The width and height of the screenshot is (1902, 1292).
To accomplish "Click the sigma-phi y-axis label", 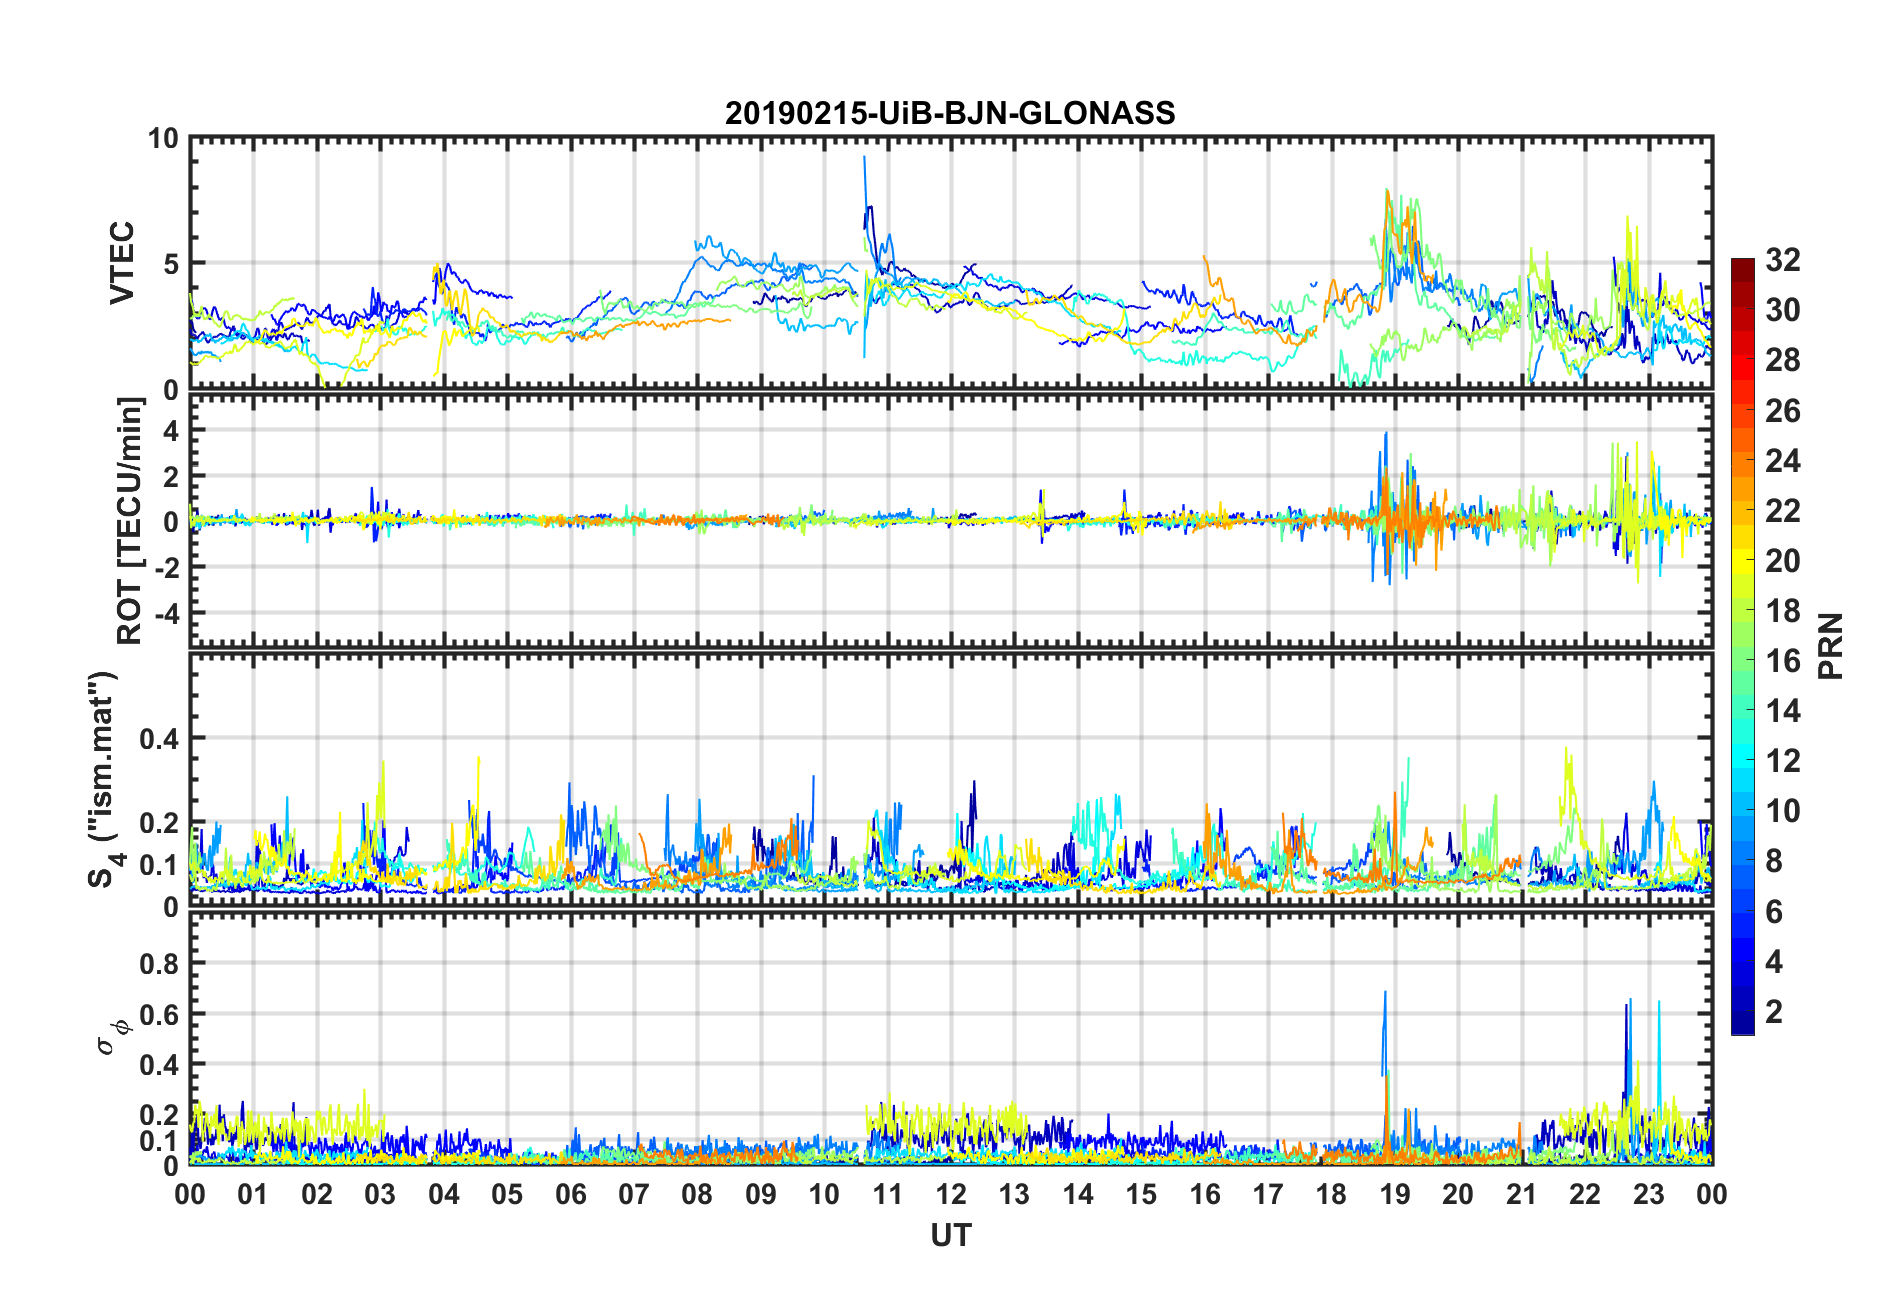I will (x=112, y=1037).
